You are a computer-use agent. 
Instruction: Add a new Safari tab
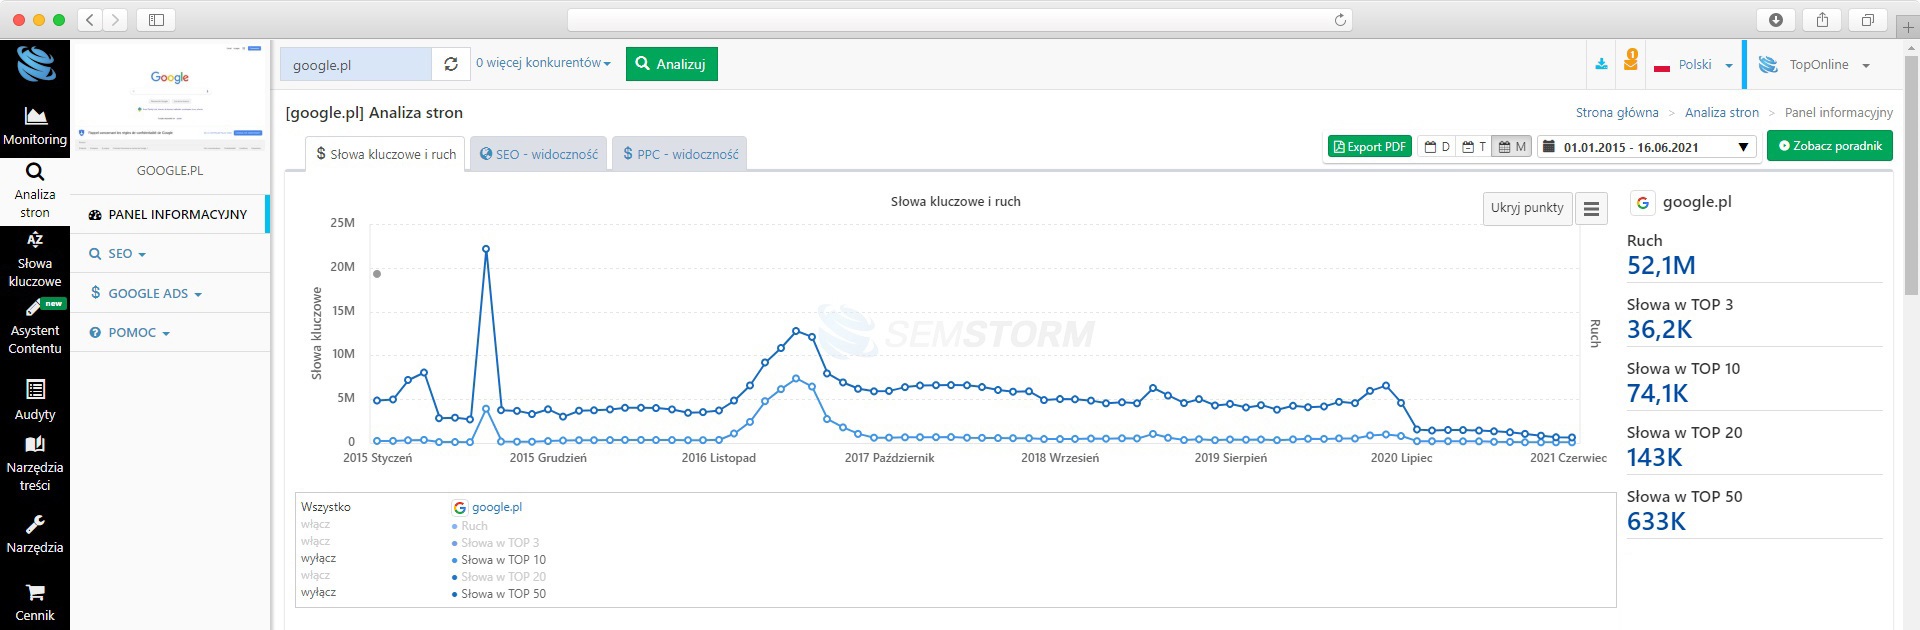click(1908, 27)
